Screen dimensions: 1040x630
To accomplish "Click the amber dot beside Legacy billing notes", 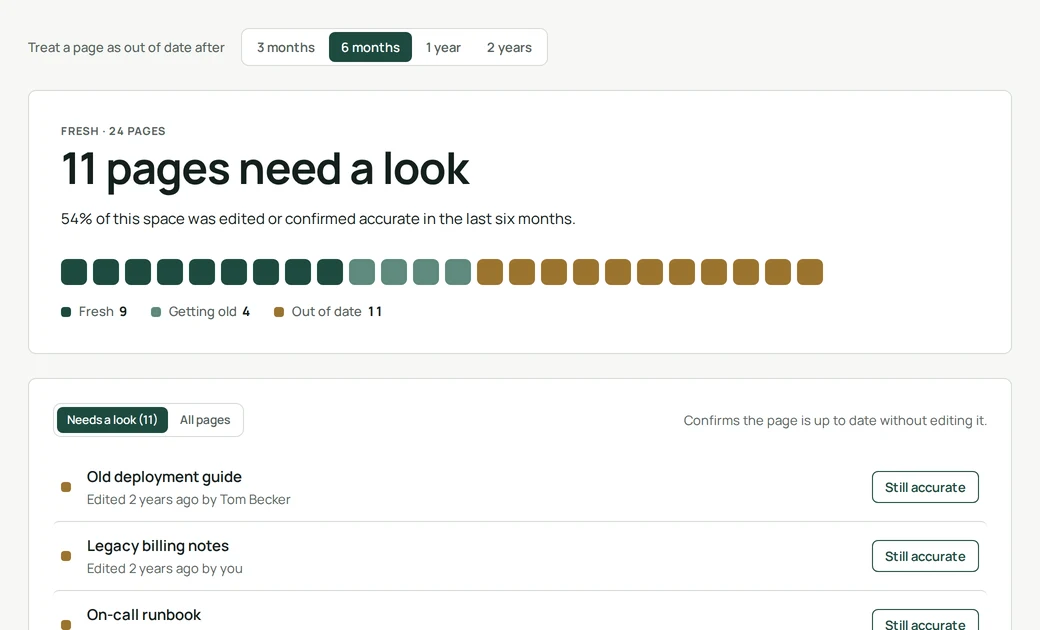I will [x=66, y=556].
